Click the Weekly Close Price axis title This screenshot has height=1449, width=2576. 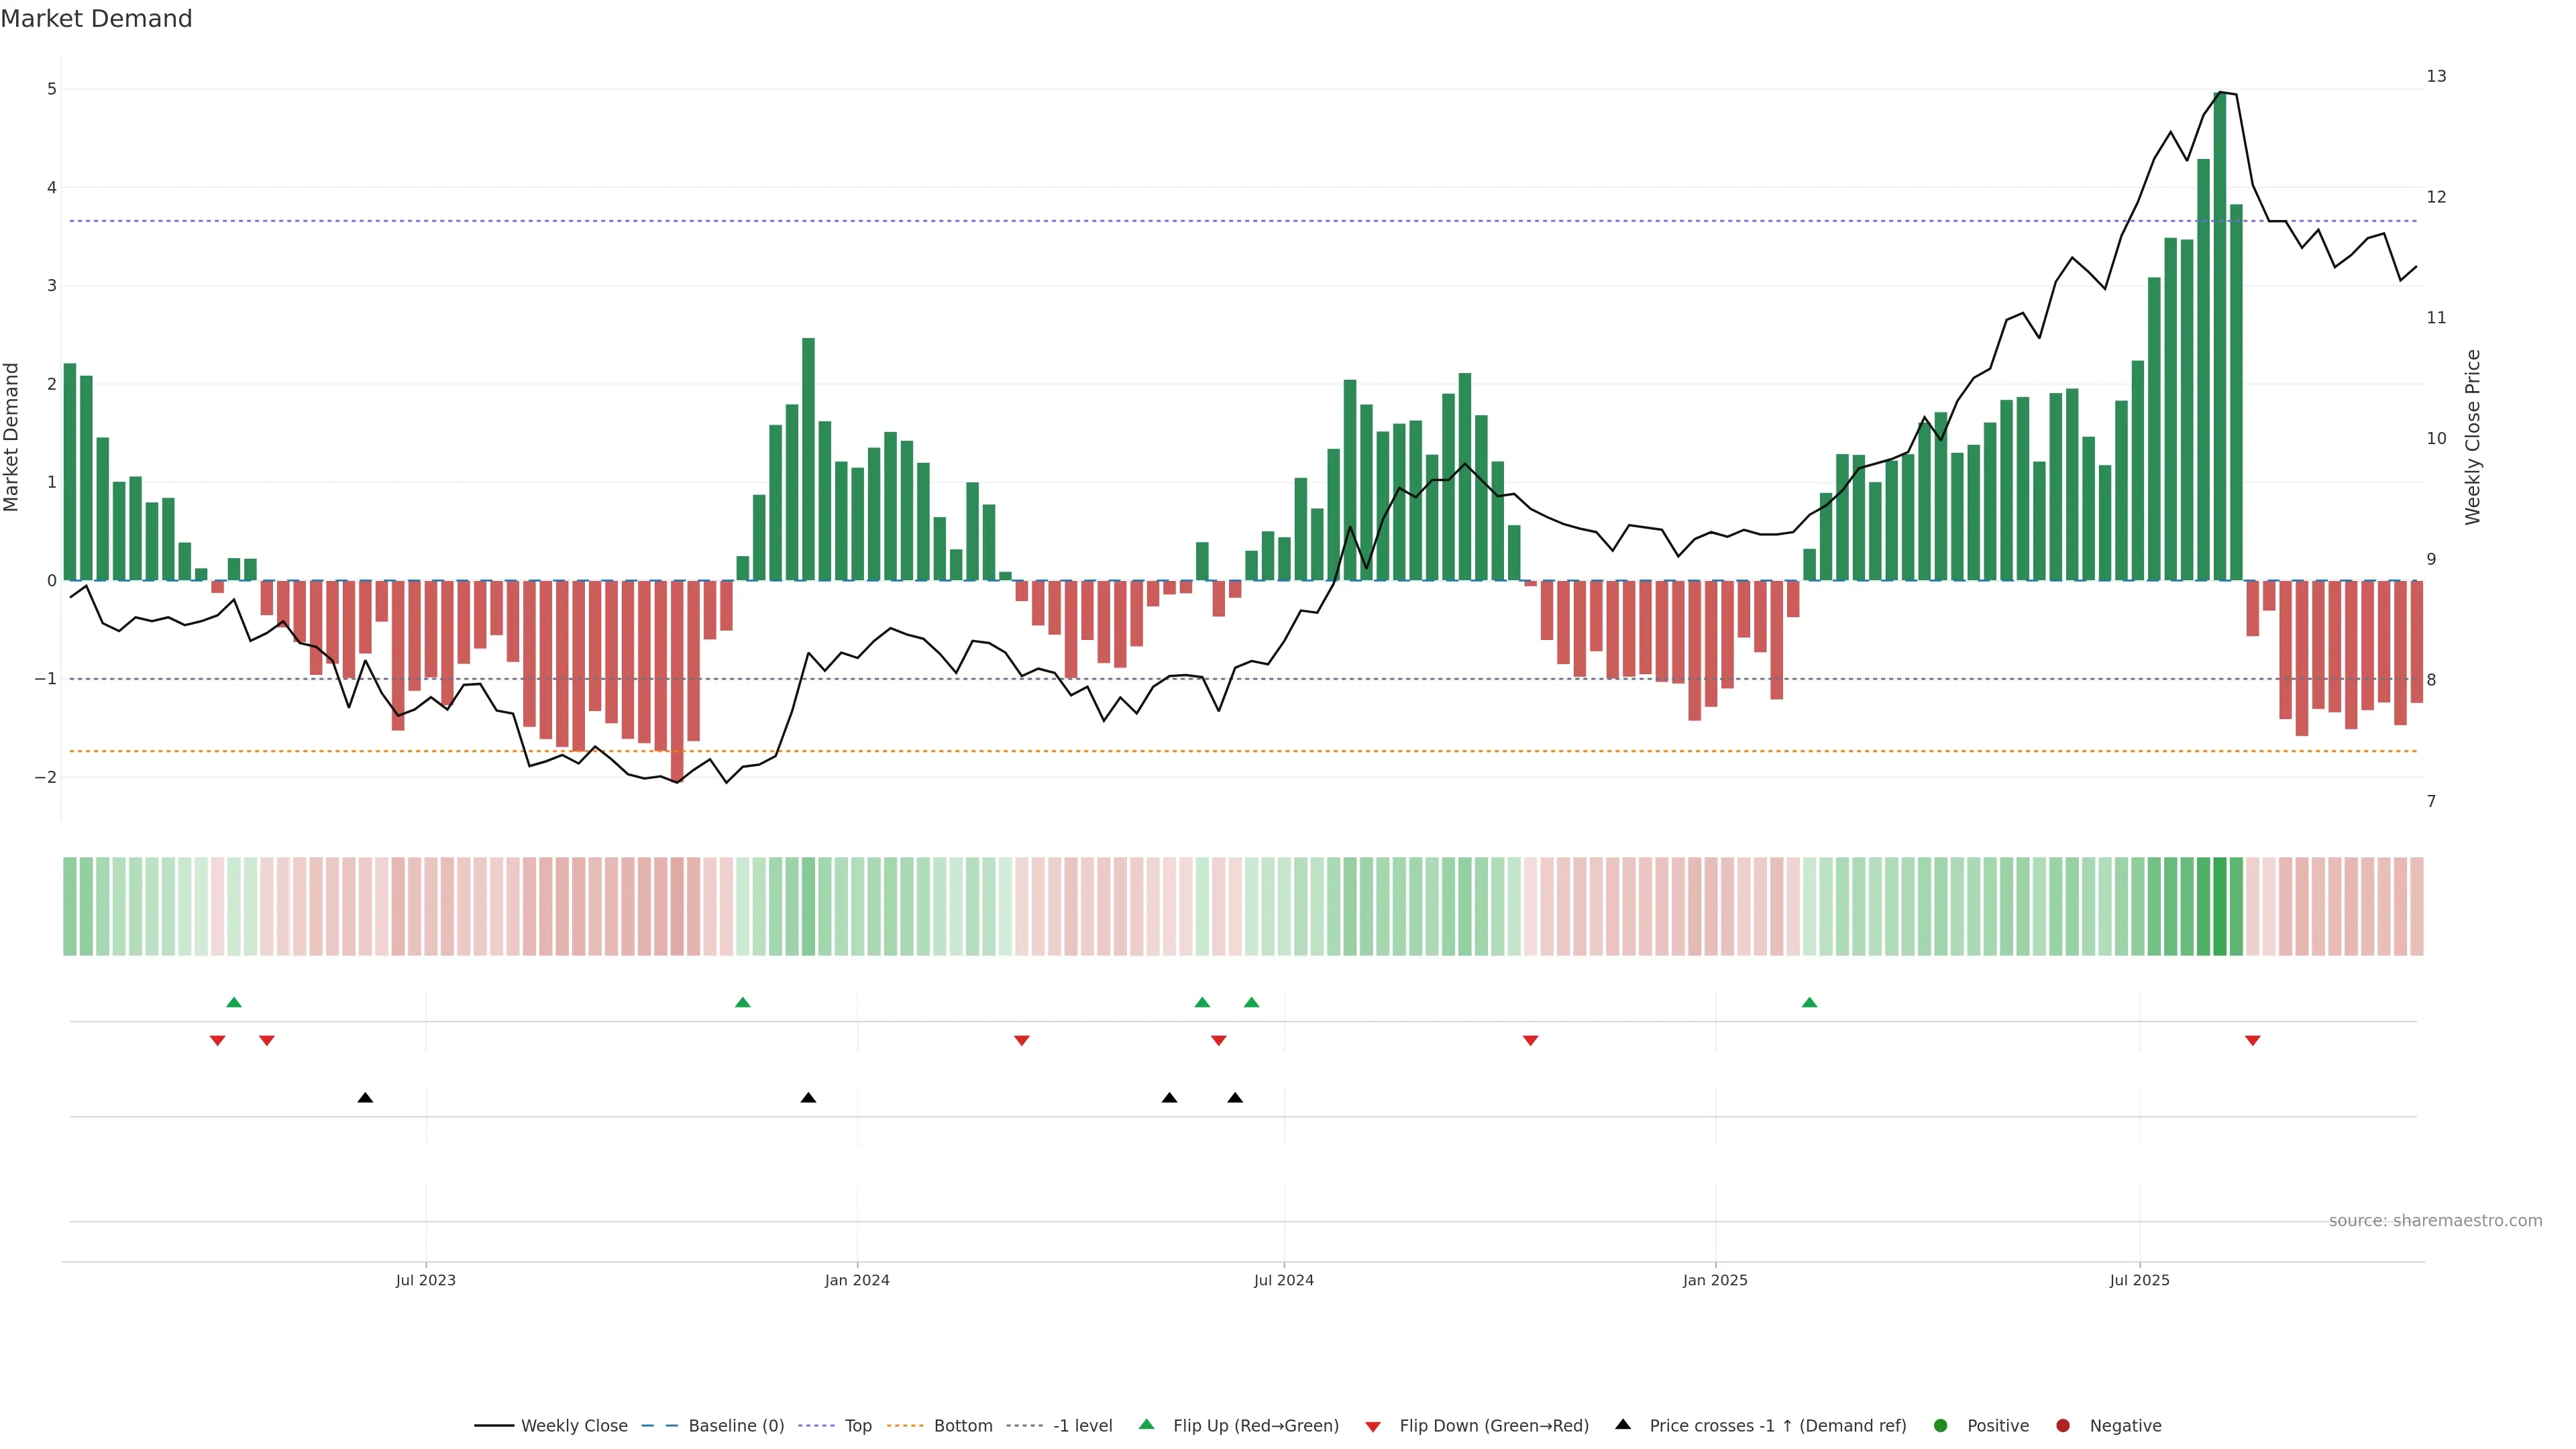point(2473,437)
